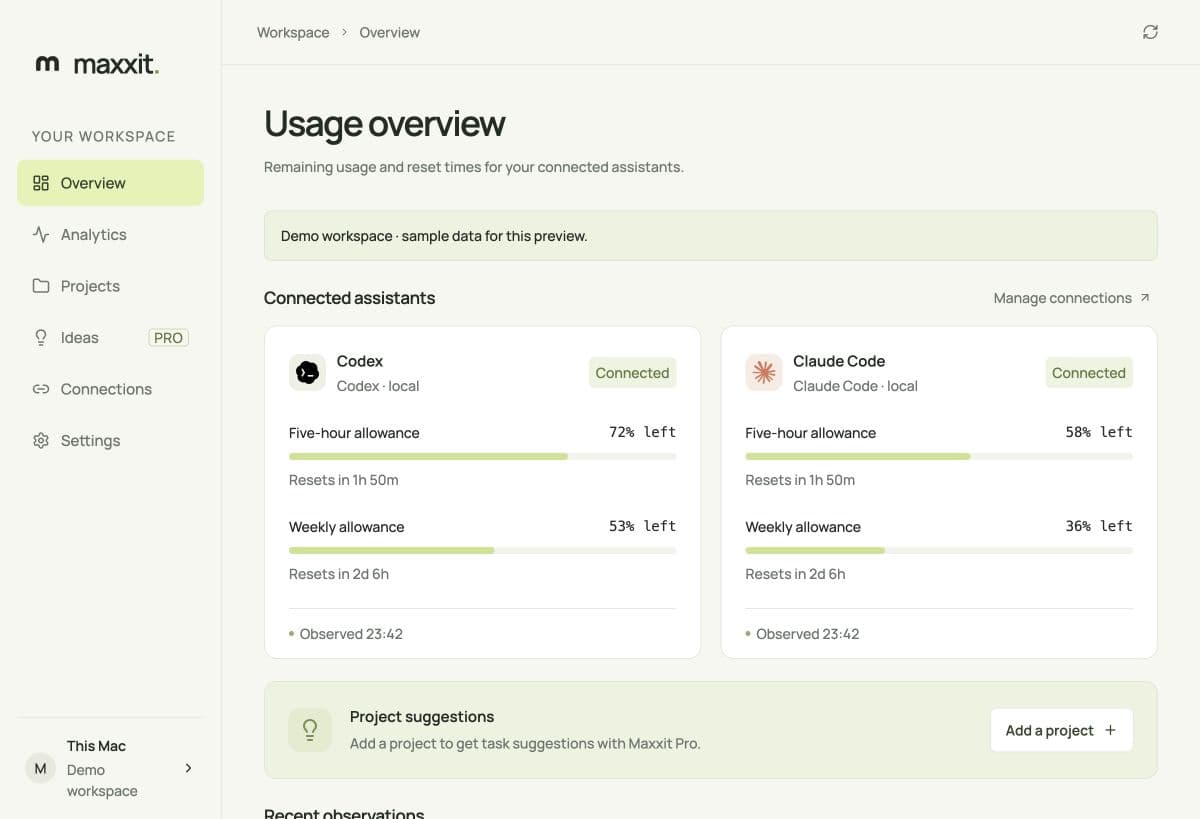Click the arrow icon beside Manage connections
1200x819 pixels.
pos(1145,298)
